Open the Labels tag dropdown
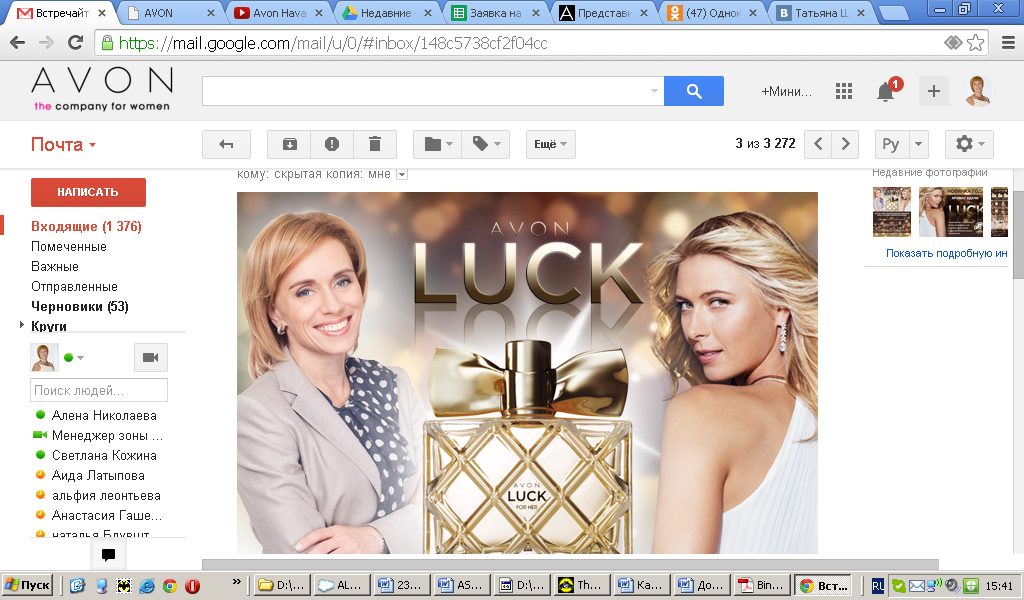Image resolution: width=1024 pixels, height=600 pixels. coord(486,144)
